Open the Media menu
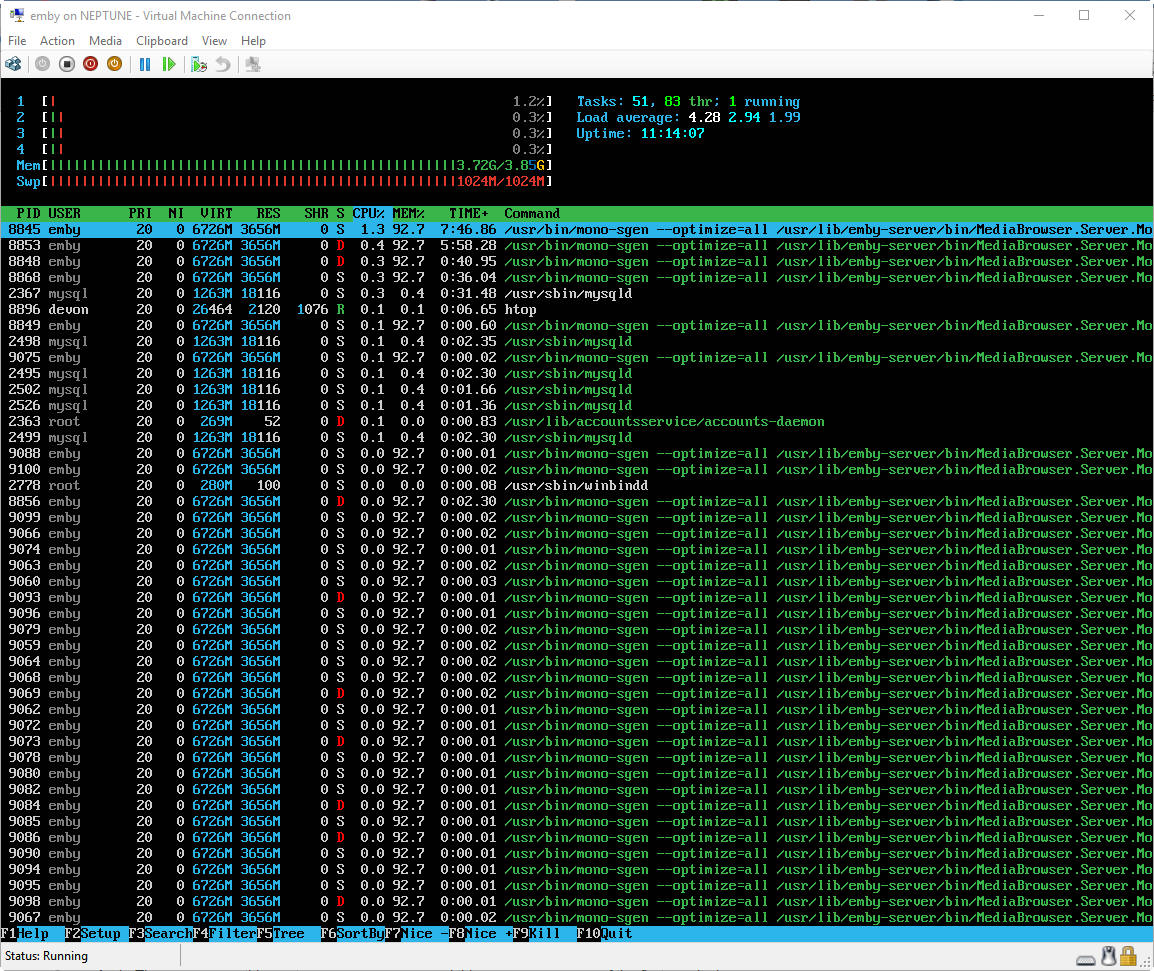The height and width of the screenshot is (971, 1154). [105, 41]
